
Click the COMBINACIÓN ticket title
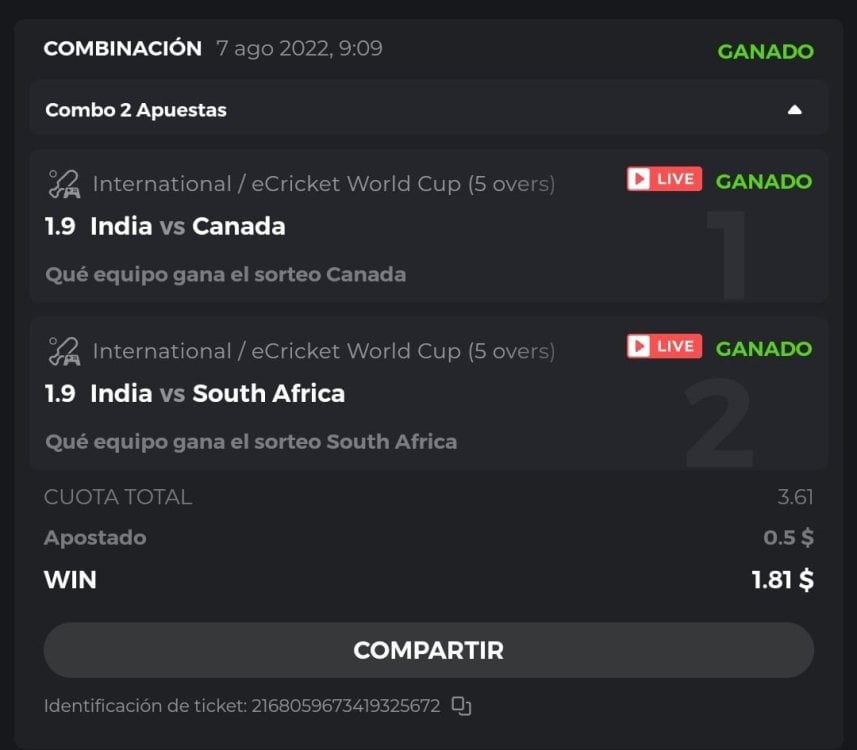(122, 49)
